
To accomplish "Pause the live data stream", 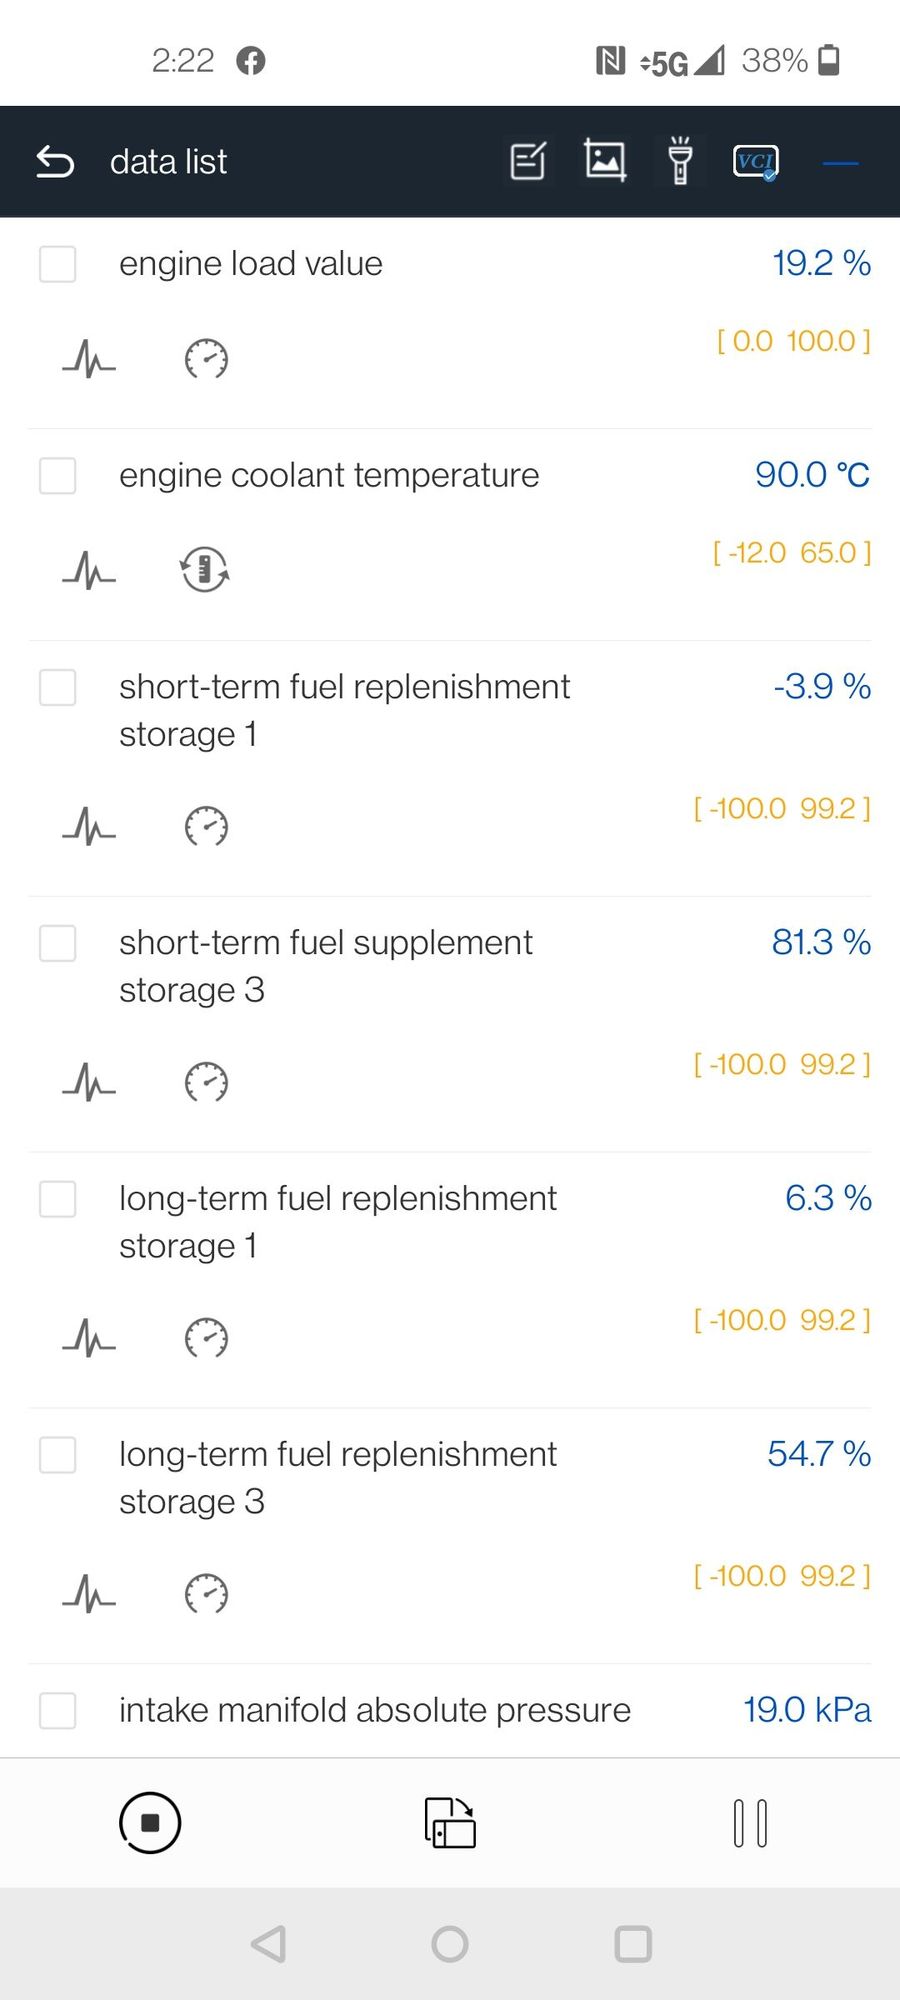I will pos(750,1823).
